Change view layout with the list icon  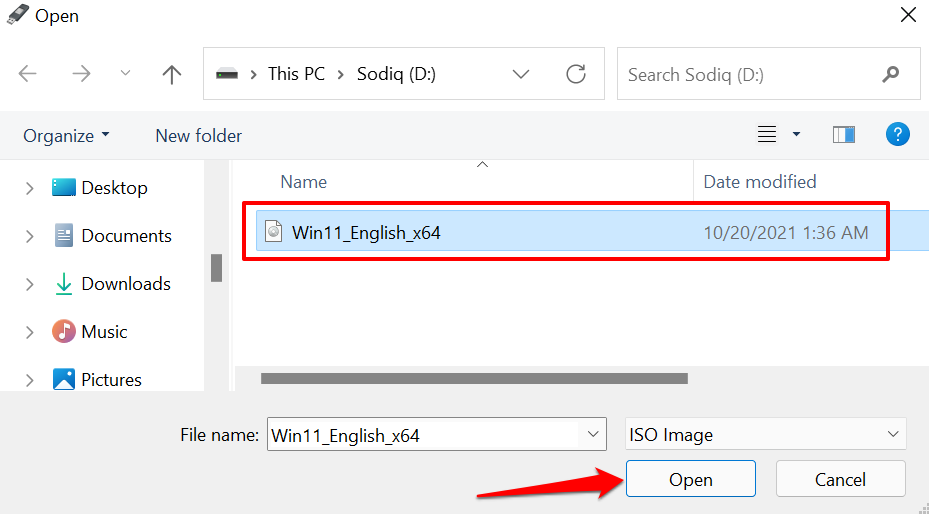click(767, 135)
